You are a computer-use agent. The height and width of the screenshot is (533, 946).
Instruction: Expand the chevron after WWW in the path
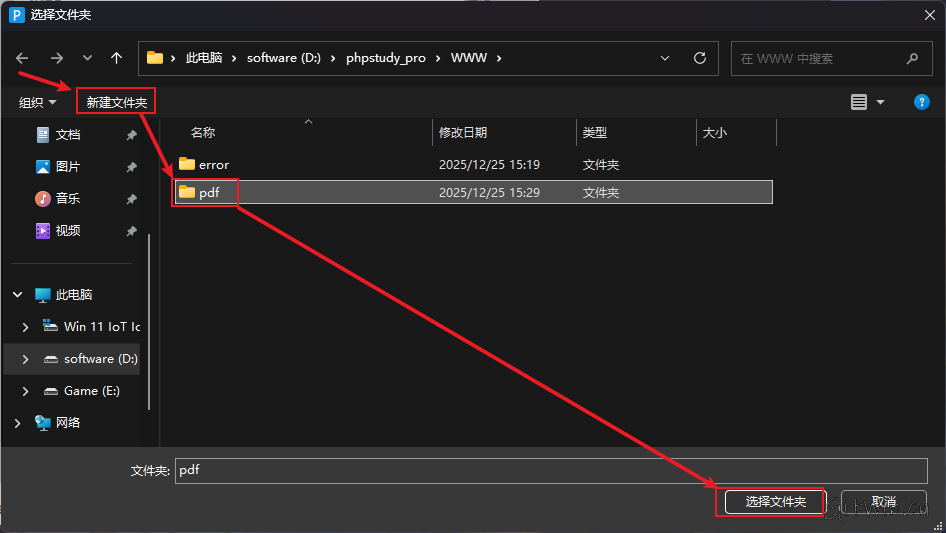[499, 58]
